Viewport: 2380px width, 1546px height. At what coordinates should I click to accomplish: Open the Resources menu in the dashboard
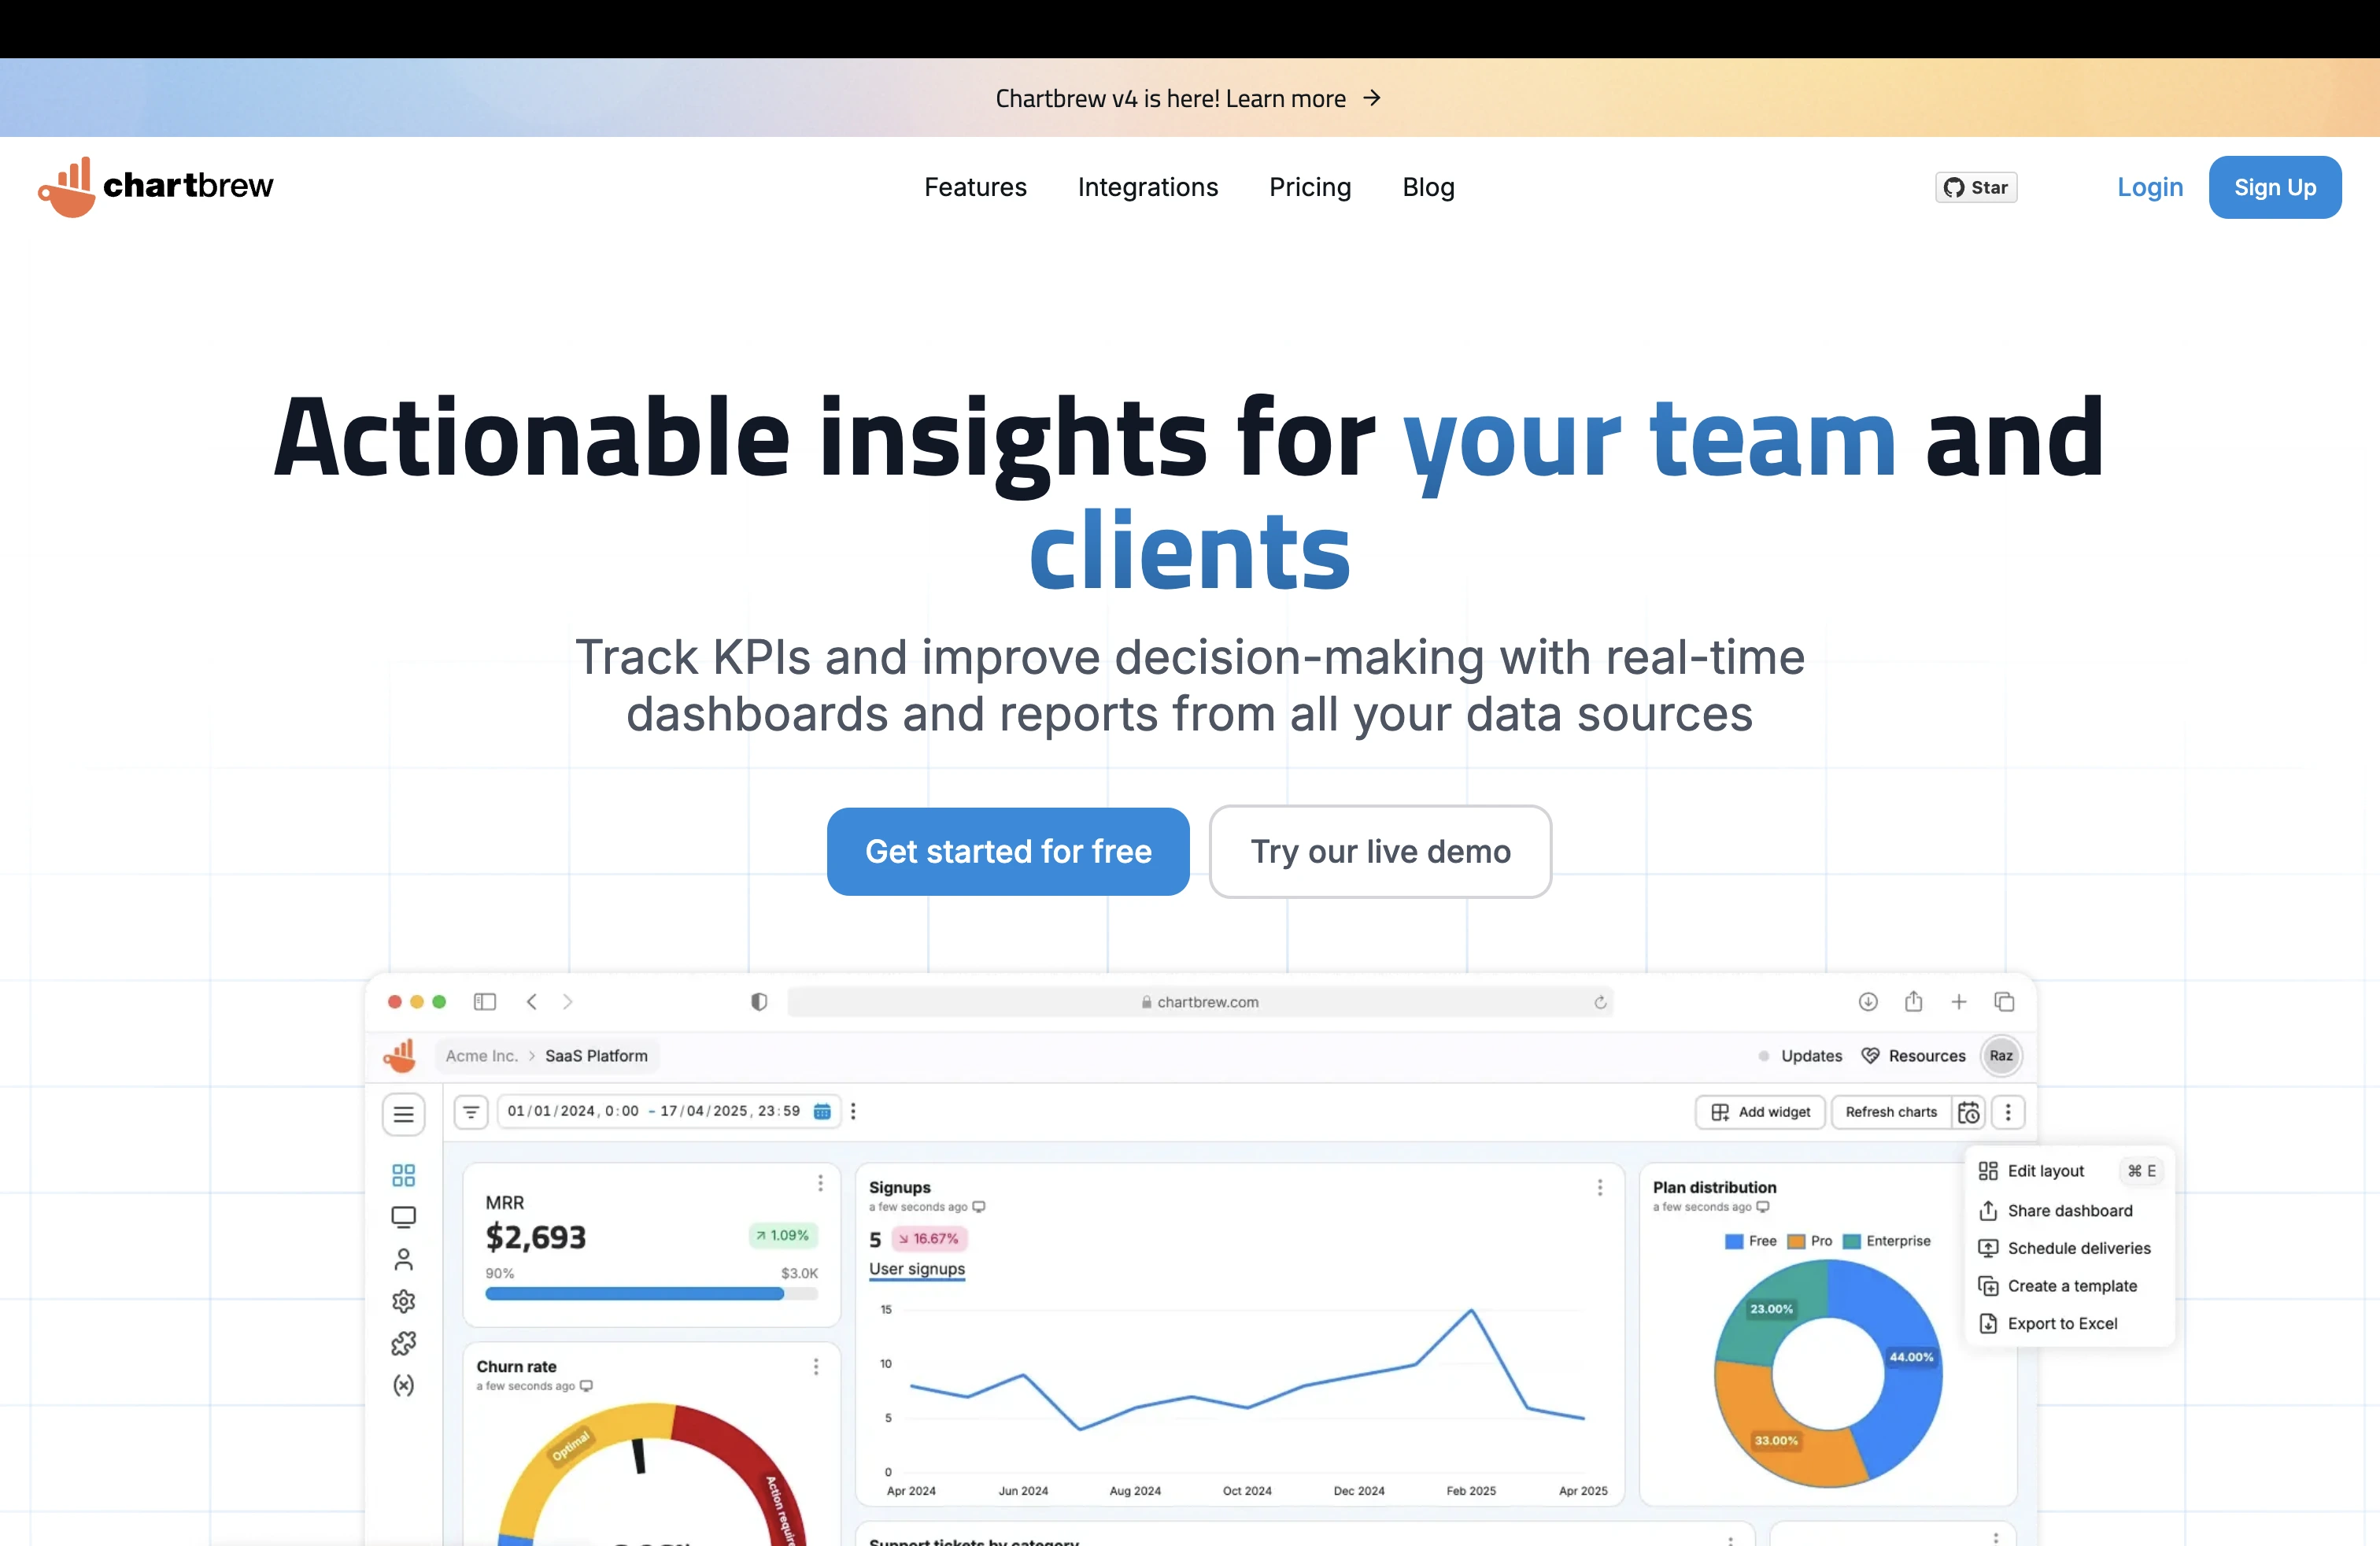1914,1055
